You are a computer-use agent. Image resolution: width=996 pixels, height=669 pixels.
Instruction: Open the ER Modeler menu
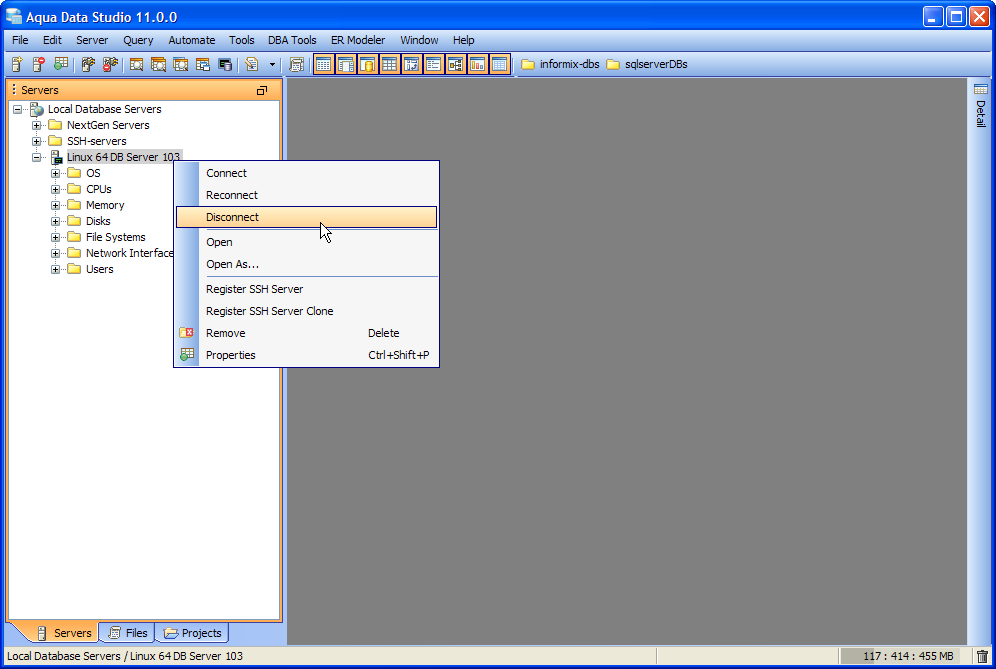tap(358, 40)
